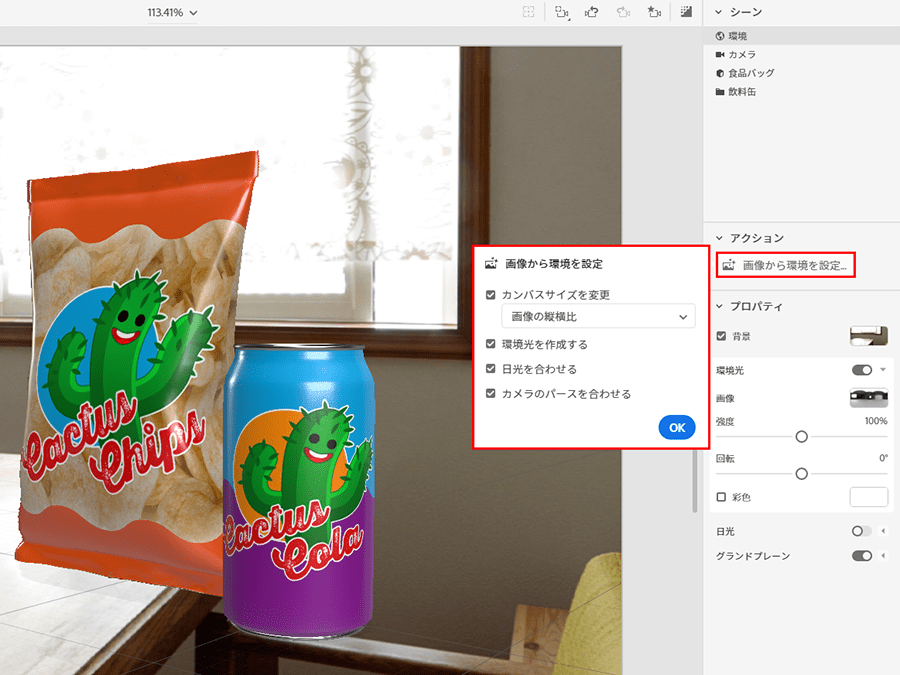Viewport: 900px width, 675px height.
Task: Open the 彩色 color swatch
Action: (x=869, y=497)
